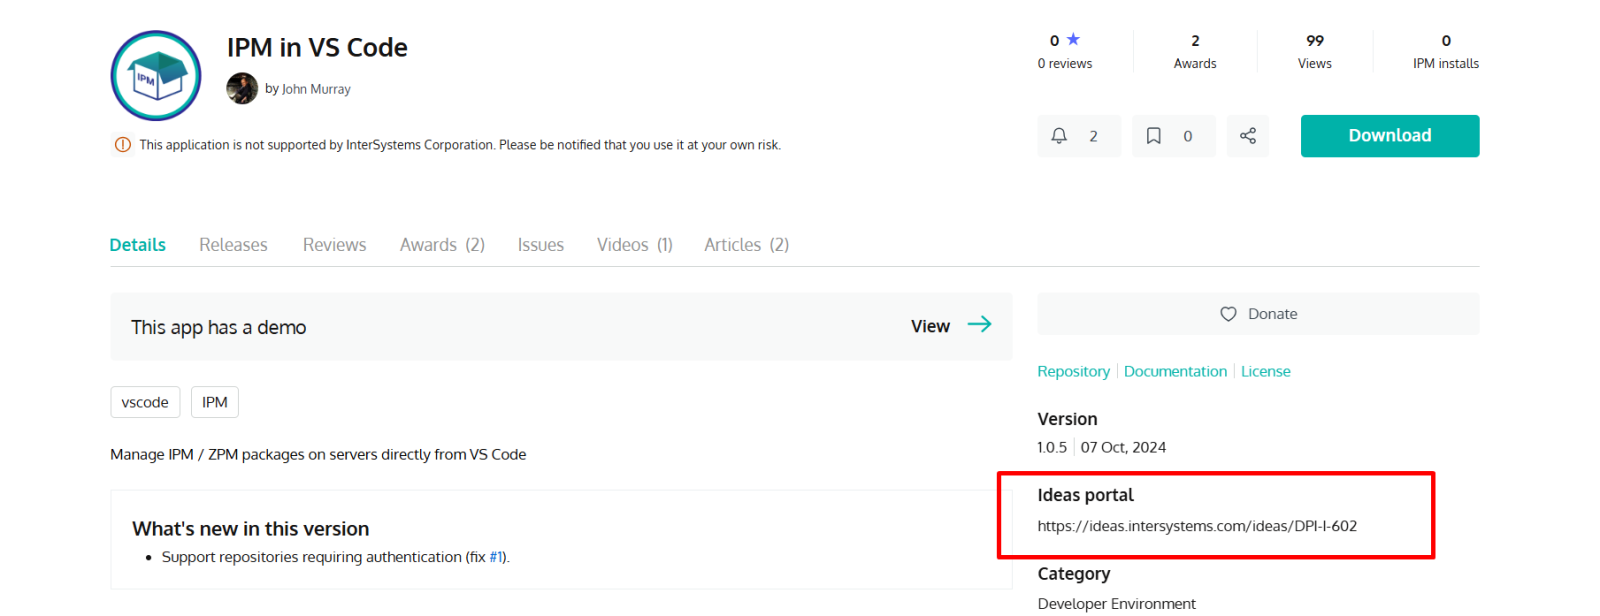Show the Articles (2) tab
Viewport: 1600px width, 616px height.
coord(746,245)
